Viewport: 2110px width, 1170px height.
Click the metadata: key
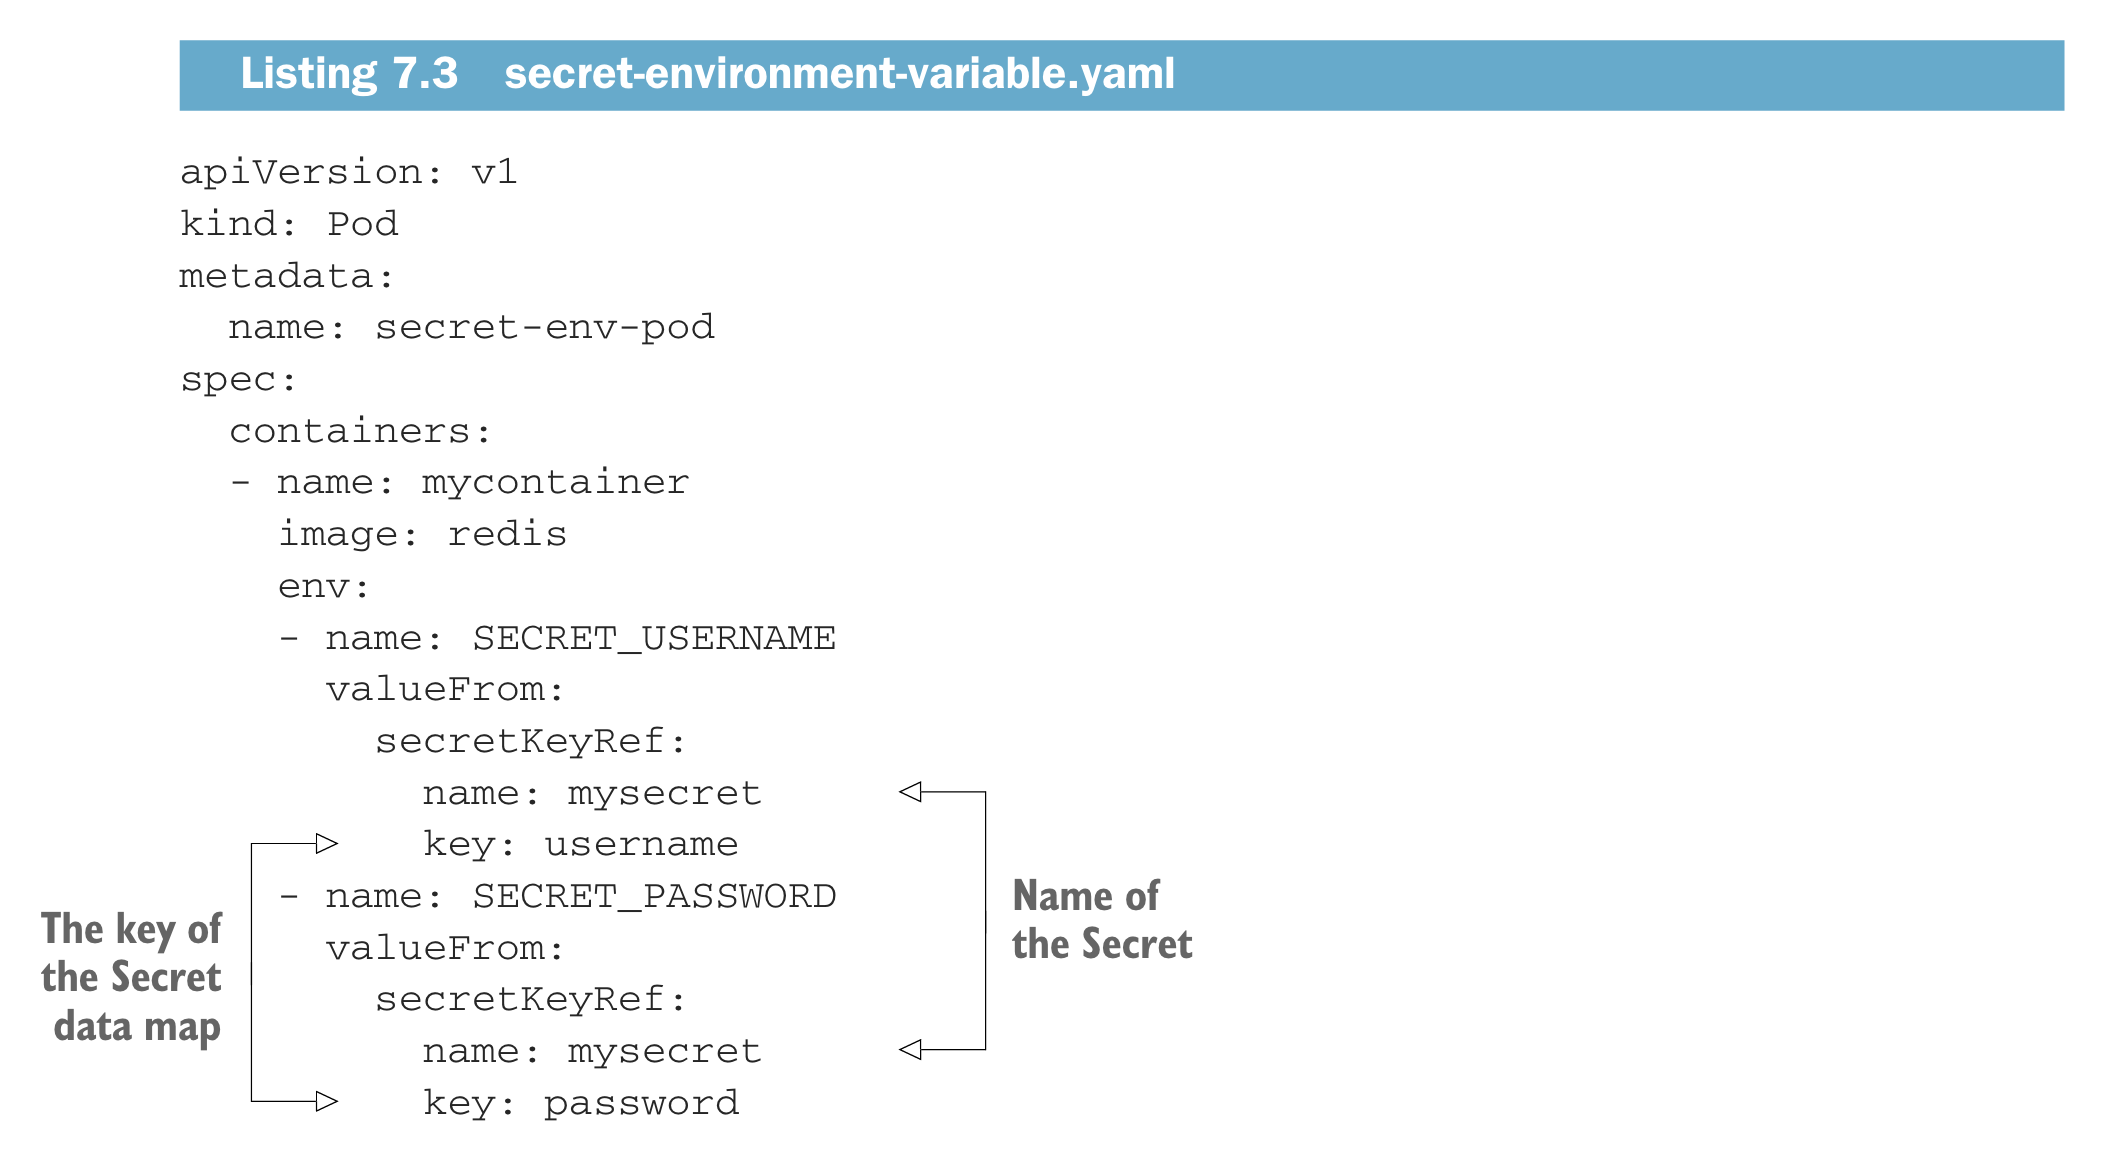287,276
